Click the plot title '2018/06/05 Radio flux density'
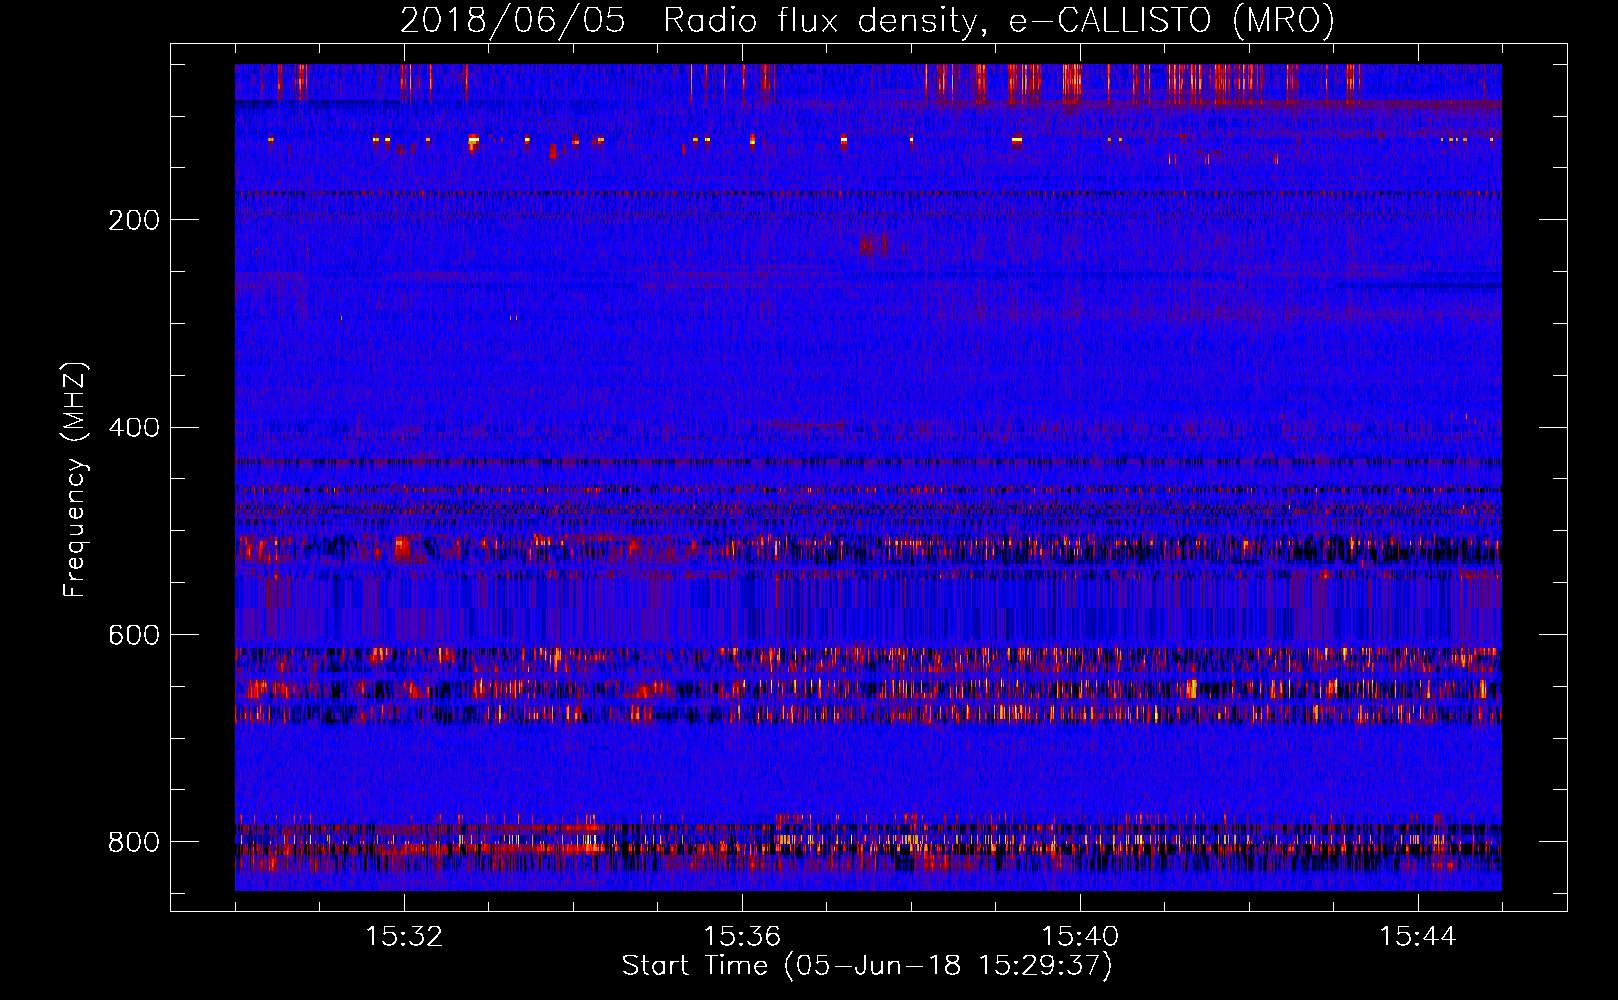The image size is (1618, 1000). pos(867,20)
